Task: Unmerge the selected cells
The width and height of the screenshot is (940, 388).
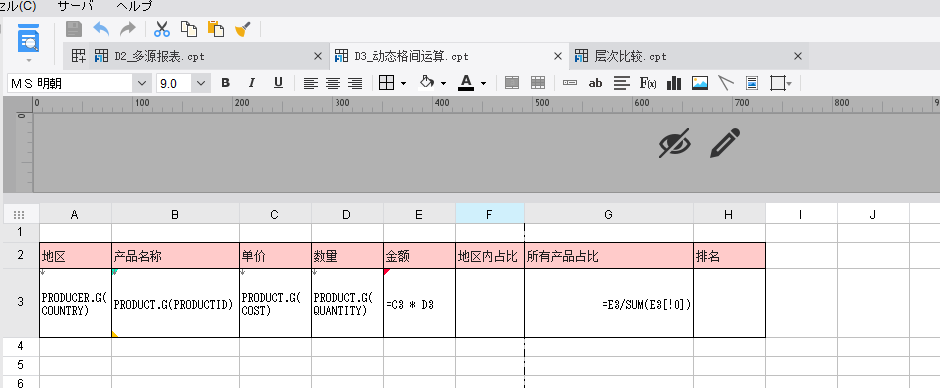Action: pyautogui.click(x=538, y=83)
